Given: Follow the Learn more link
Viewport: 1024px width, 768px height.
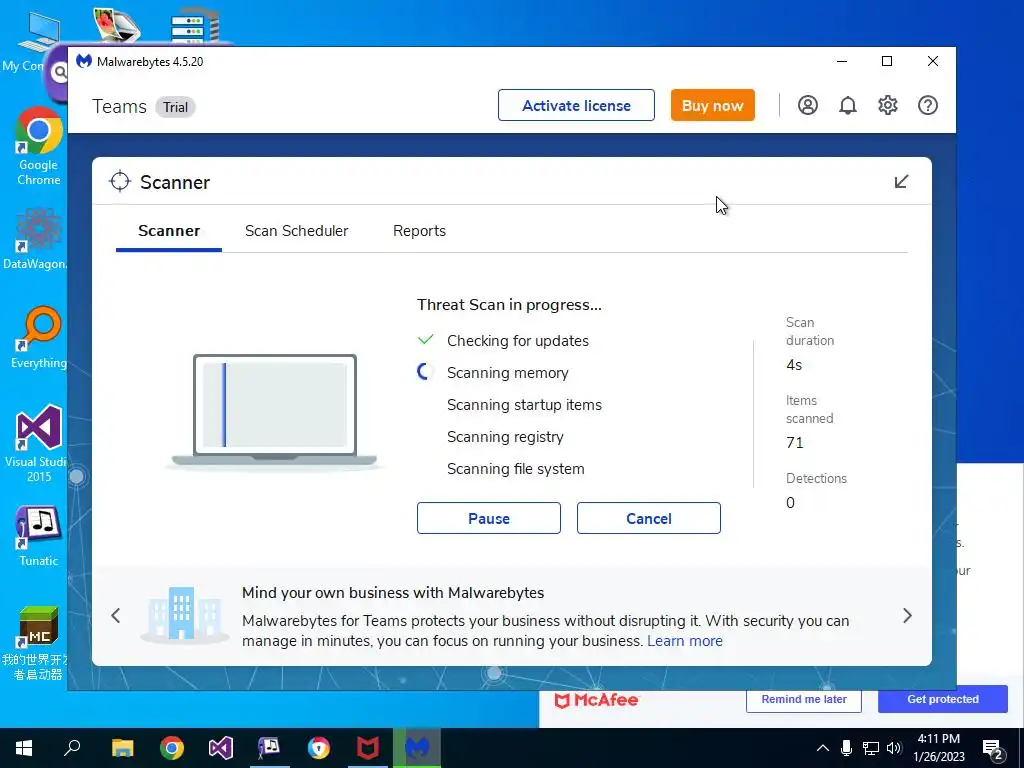Looking at the screenshot, I should pyautogui.click(x=685, y=641).
